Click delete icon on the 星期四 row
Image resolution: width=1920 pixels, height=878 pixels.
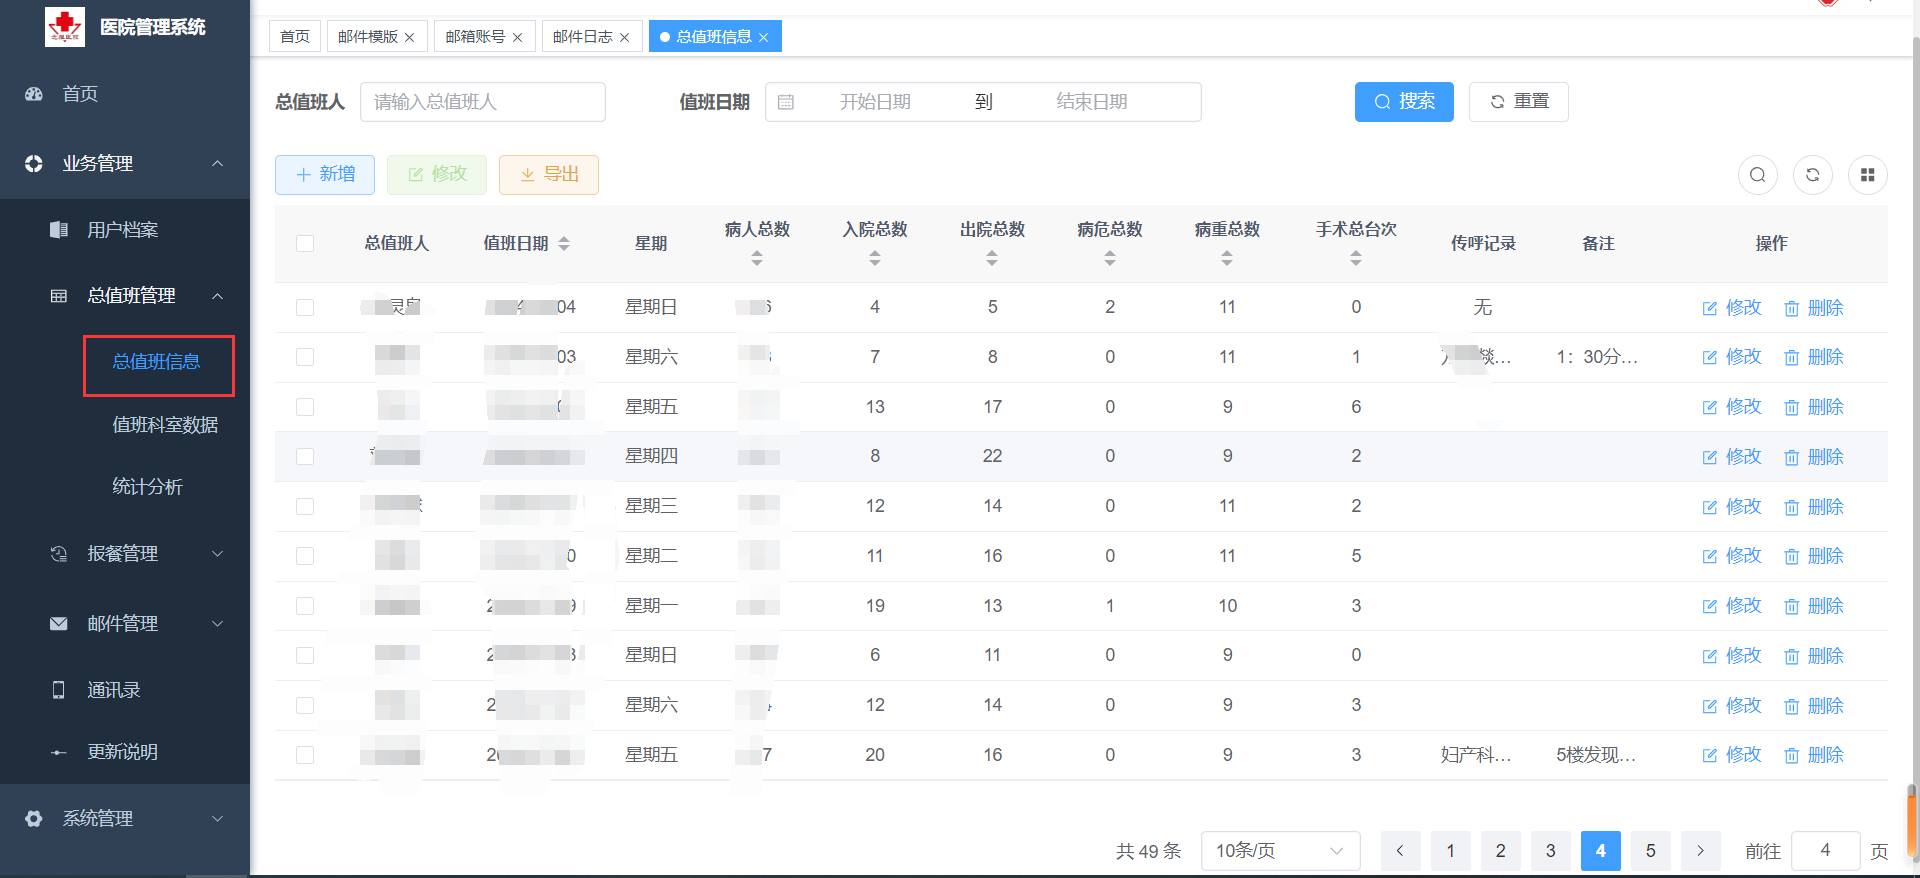point(1791,458)
